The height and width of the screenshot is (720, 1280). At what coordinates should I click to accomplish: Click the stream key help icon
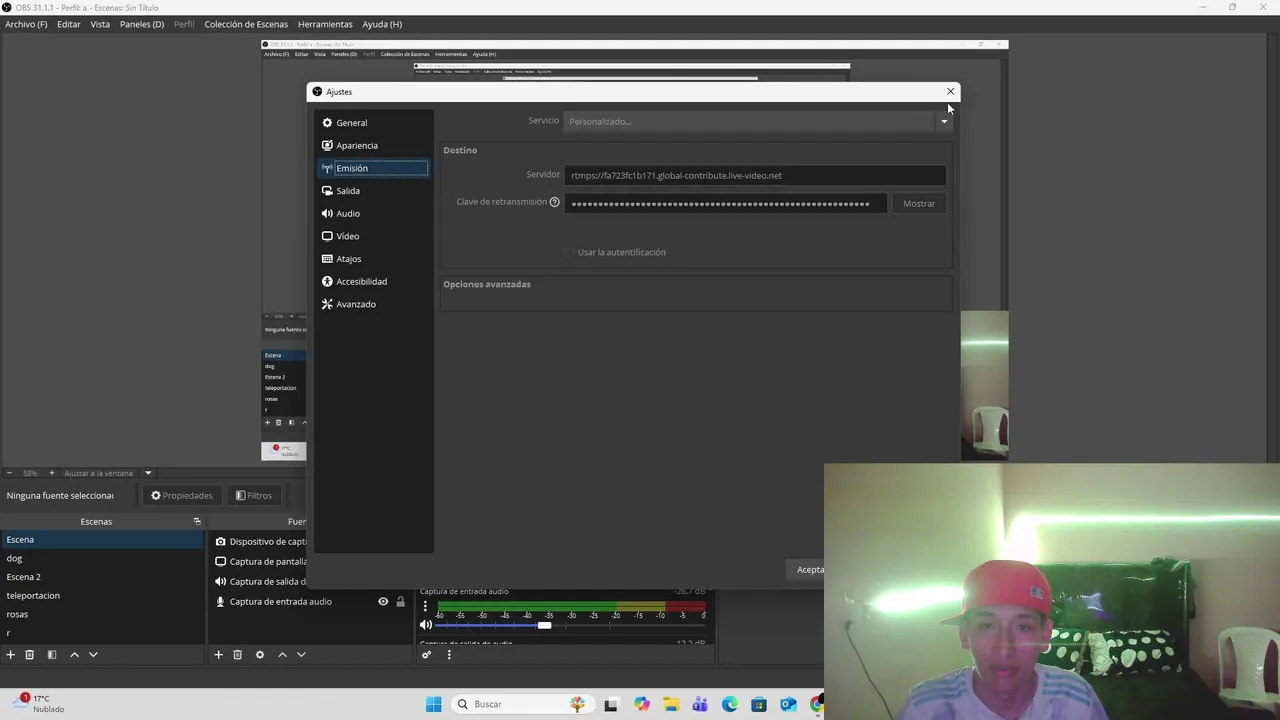click(554, 202)
